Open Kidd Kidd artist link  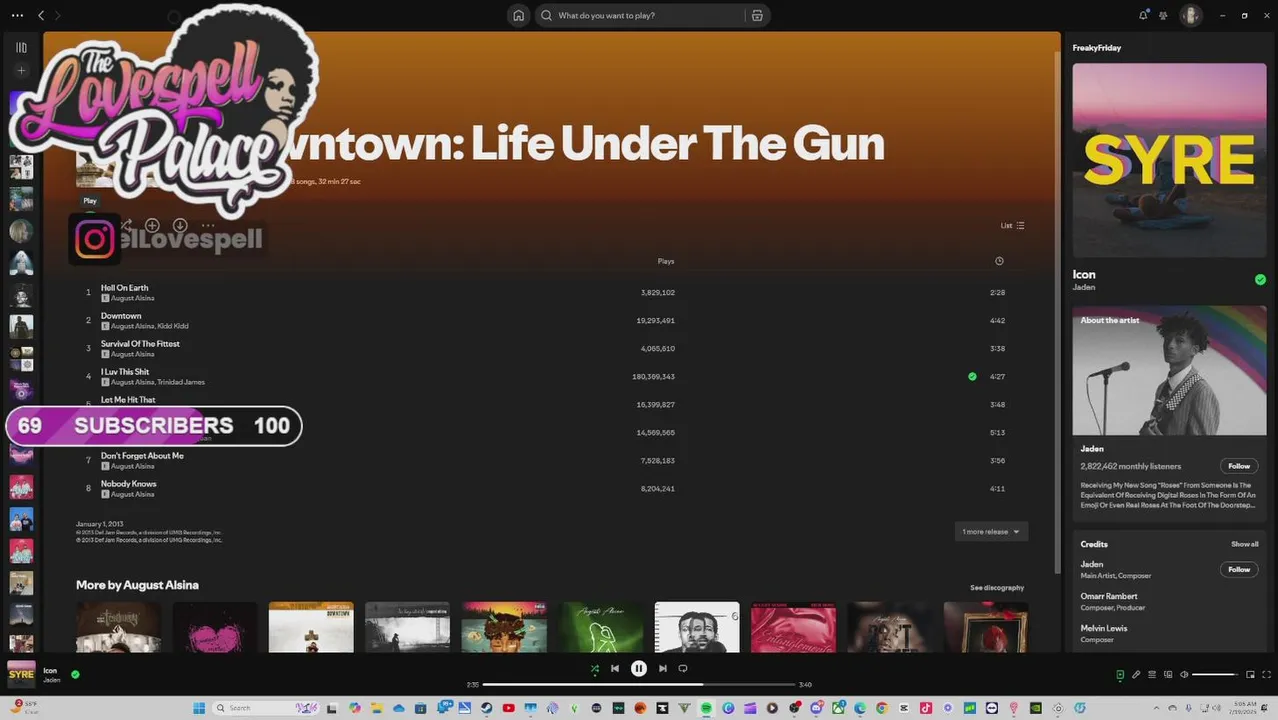173,326
